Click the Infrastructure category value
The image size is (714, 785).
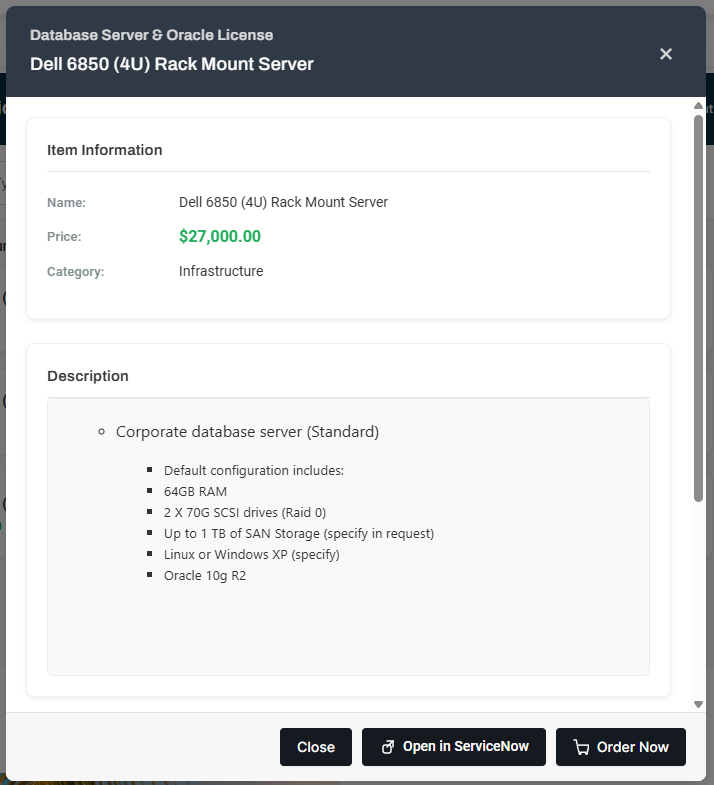pos(221,271)
